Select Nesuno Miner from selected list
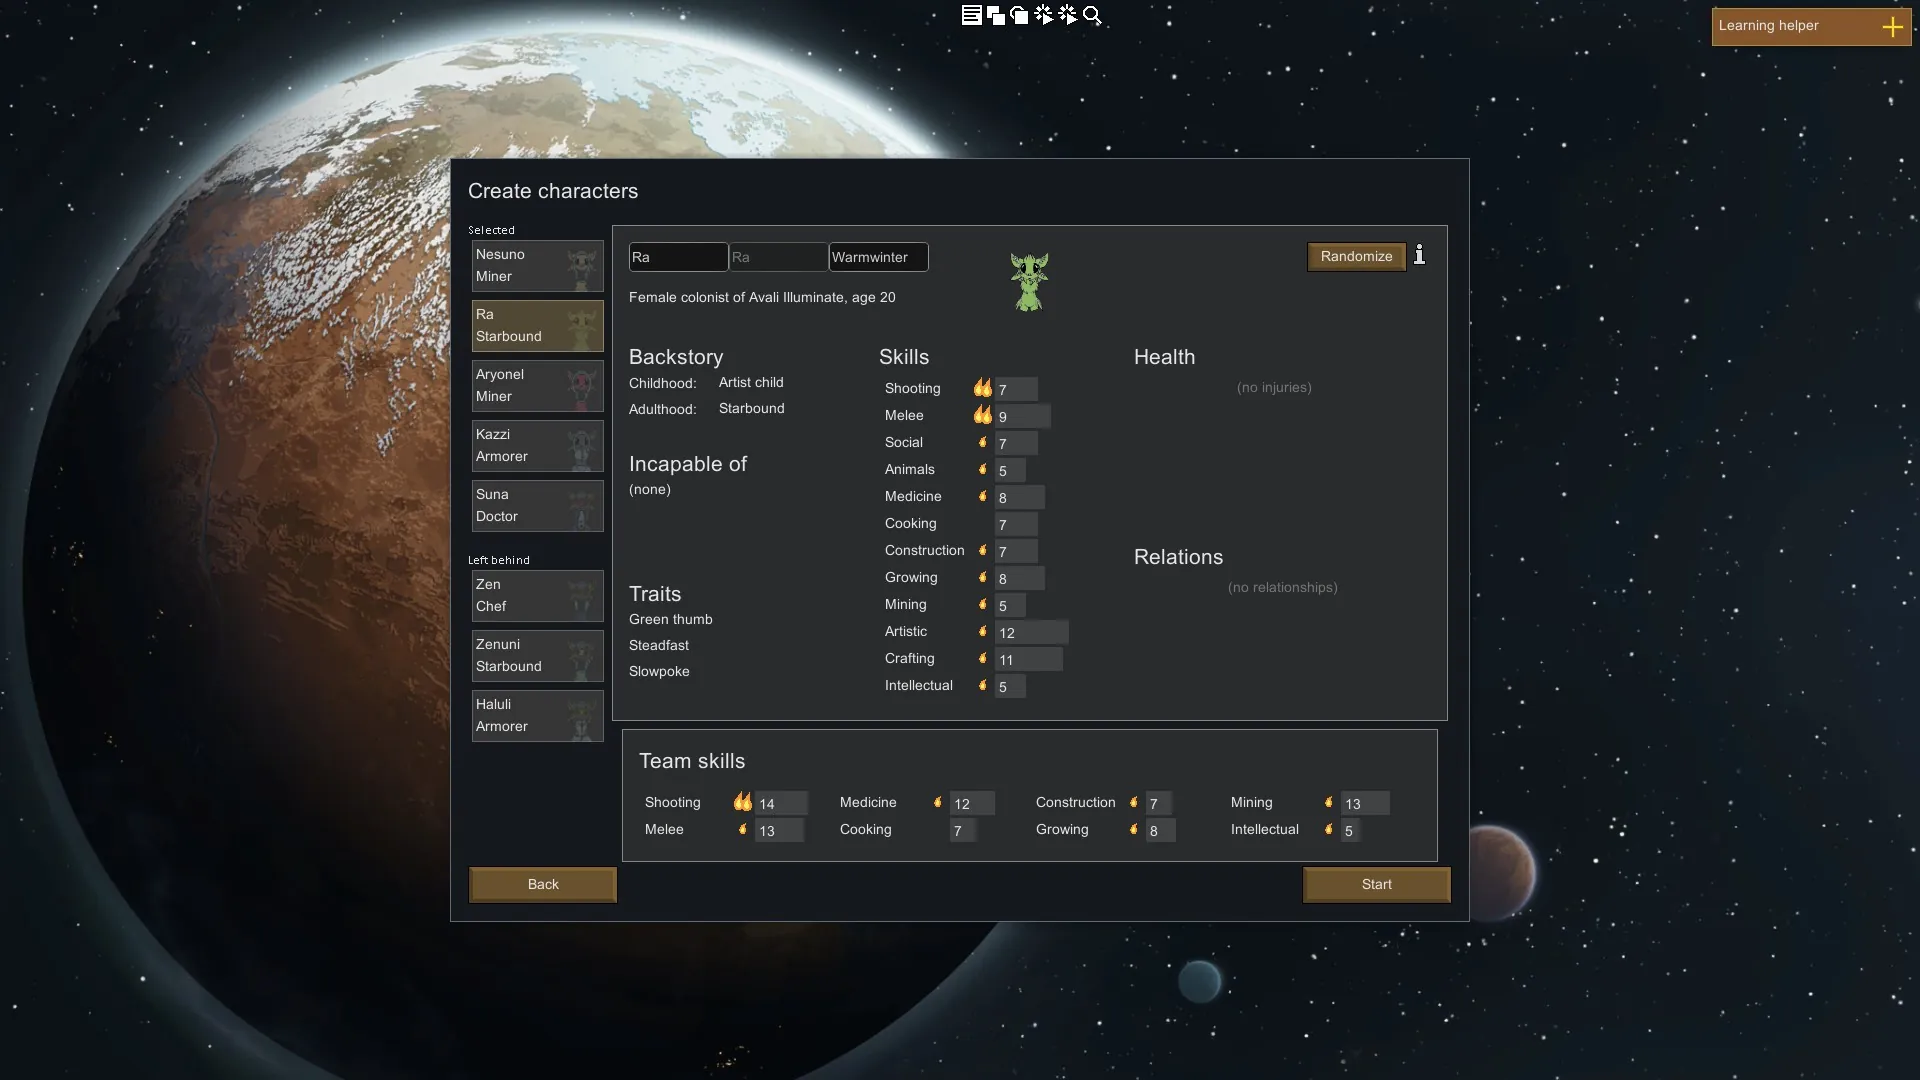Screen dimensions: 1920x1080 (537, 266)
